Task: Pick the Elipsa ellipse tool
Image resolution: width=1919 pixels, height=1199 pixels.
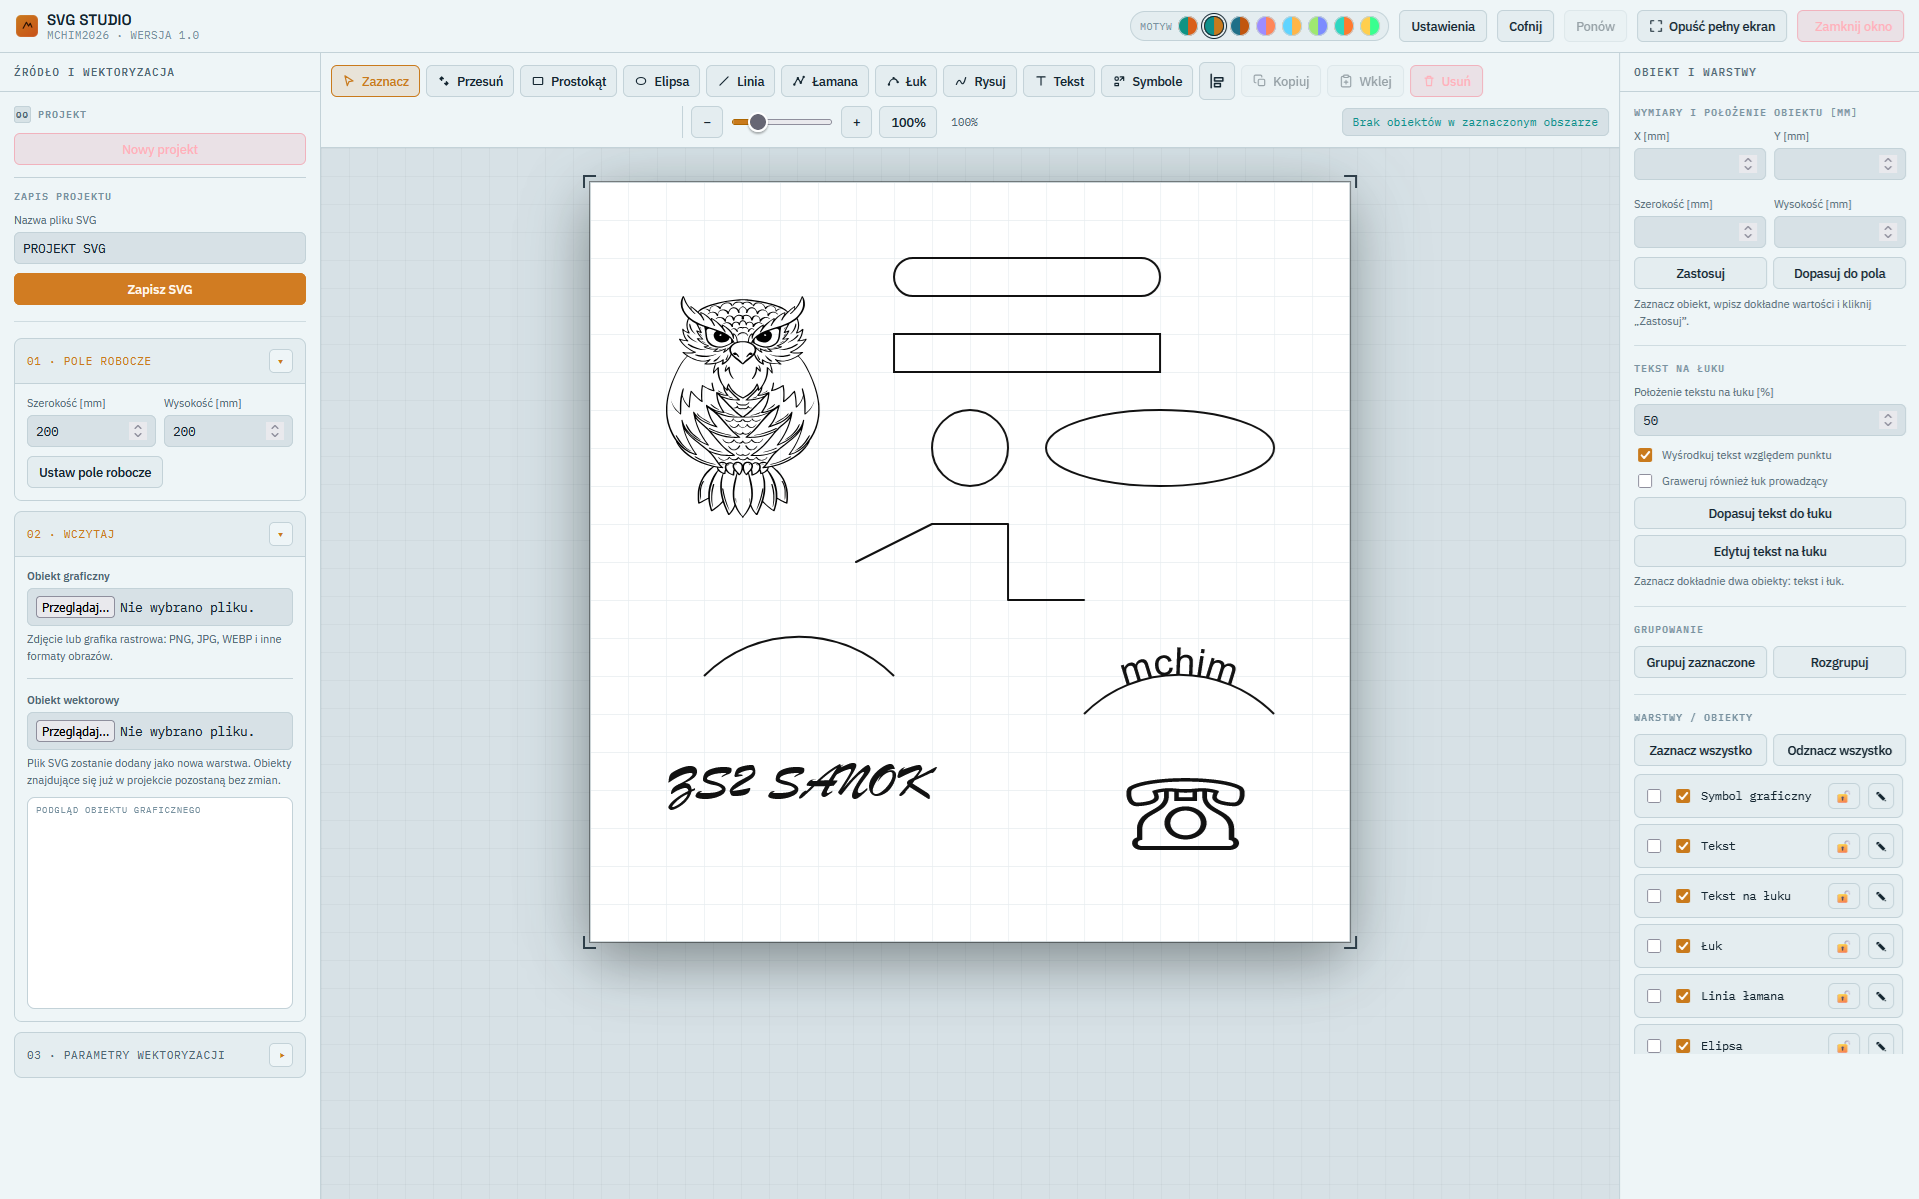Action: (x=661, y=81)
